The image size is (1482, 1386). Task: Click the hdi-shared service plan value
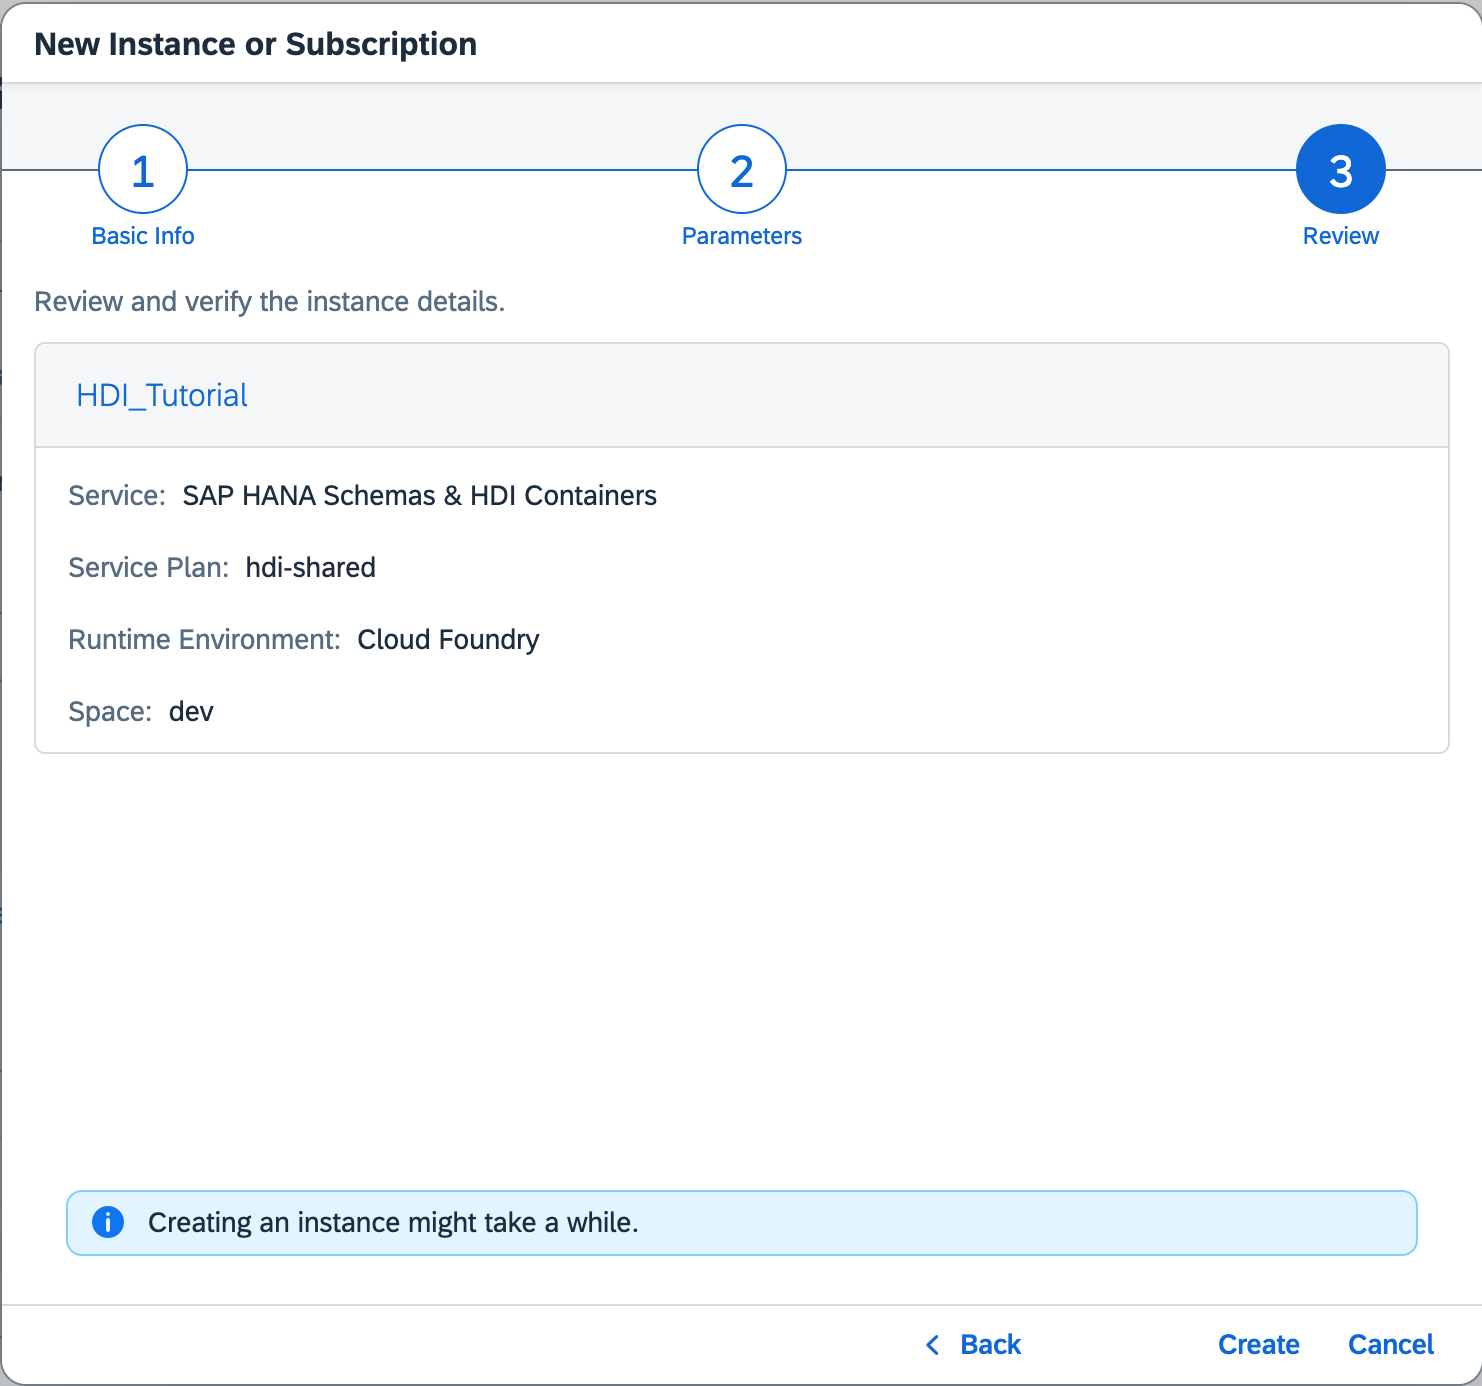coord(311,568)
